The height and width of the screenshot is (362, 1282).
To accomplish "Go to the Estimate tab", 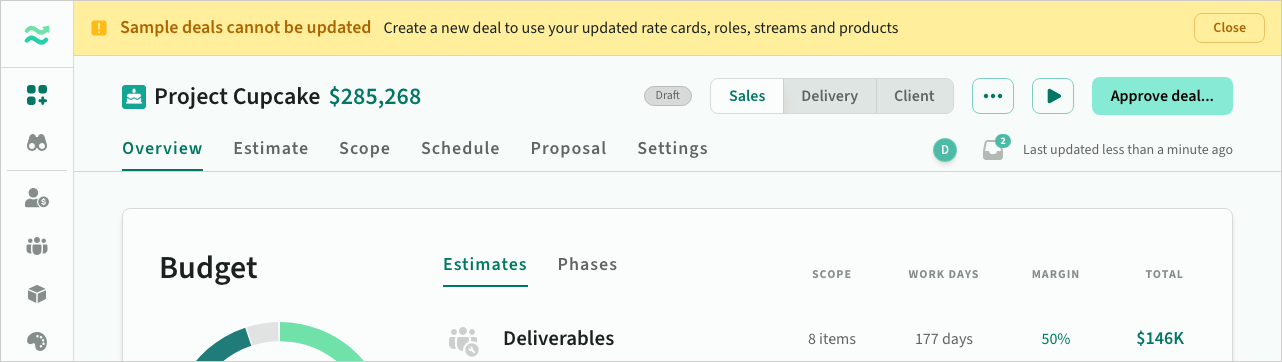I will coord(271,148).
